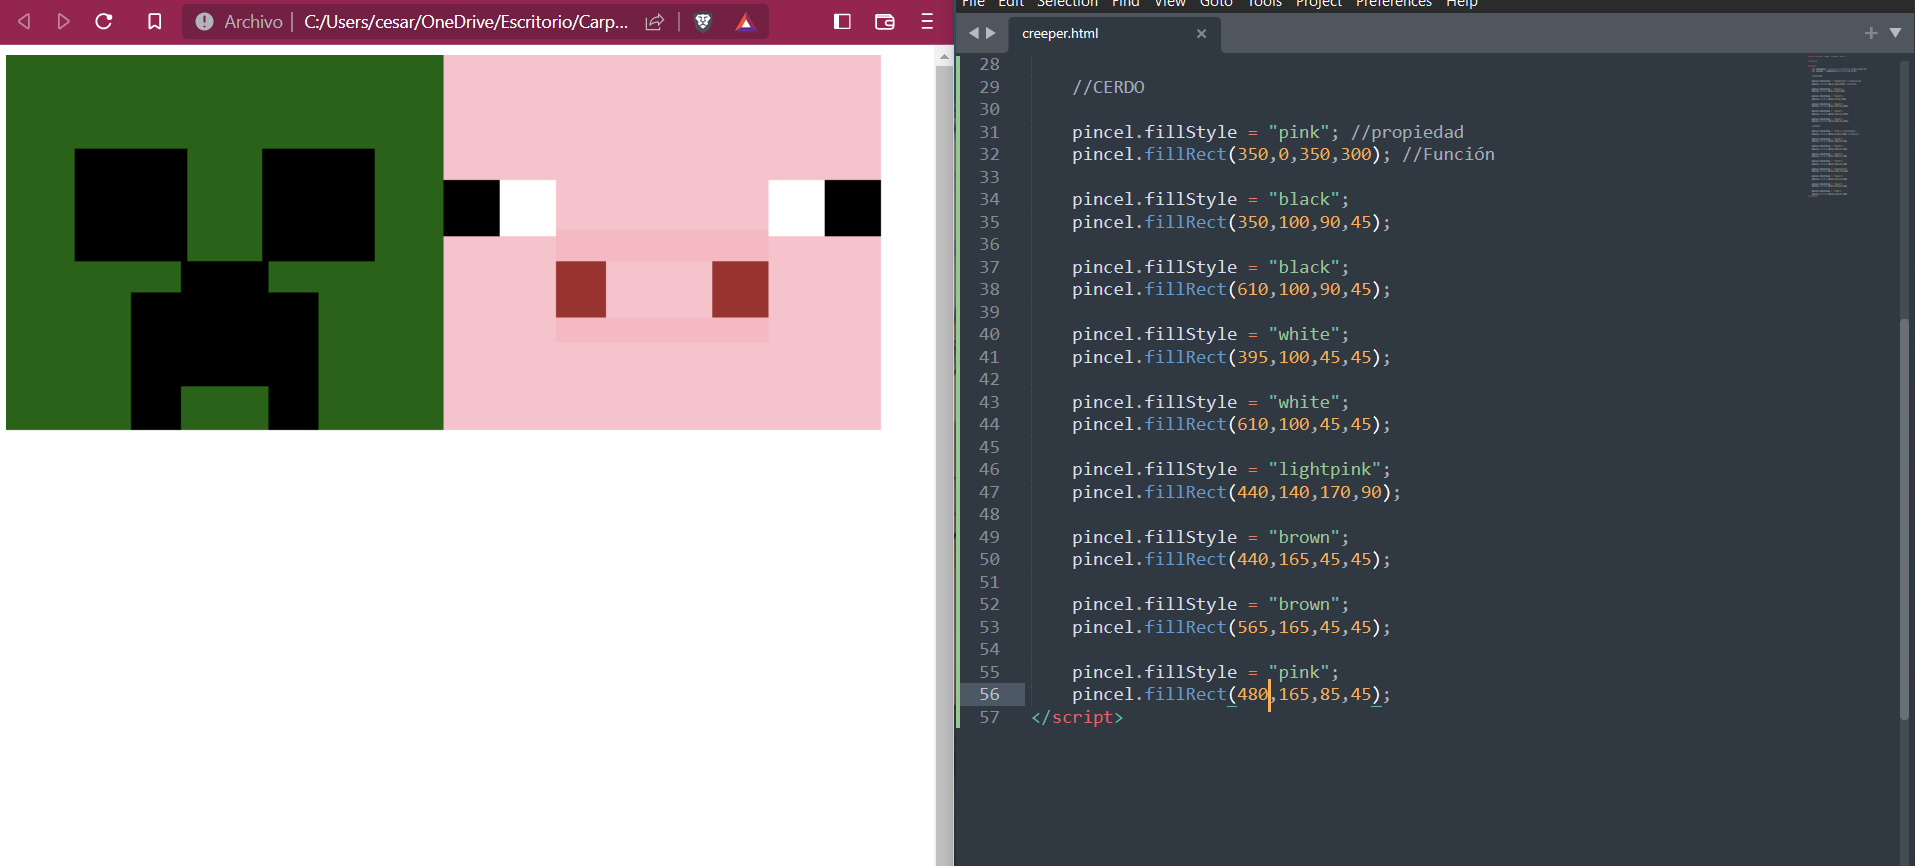
Task: Open the Project menu in Sublime
Action: [x=1319, y=3]
